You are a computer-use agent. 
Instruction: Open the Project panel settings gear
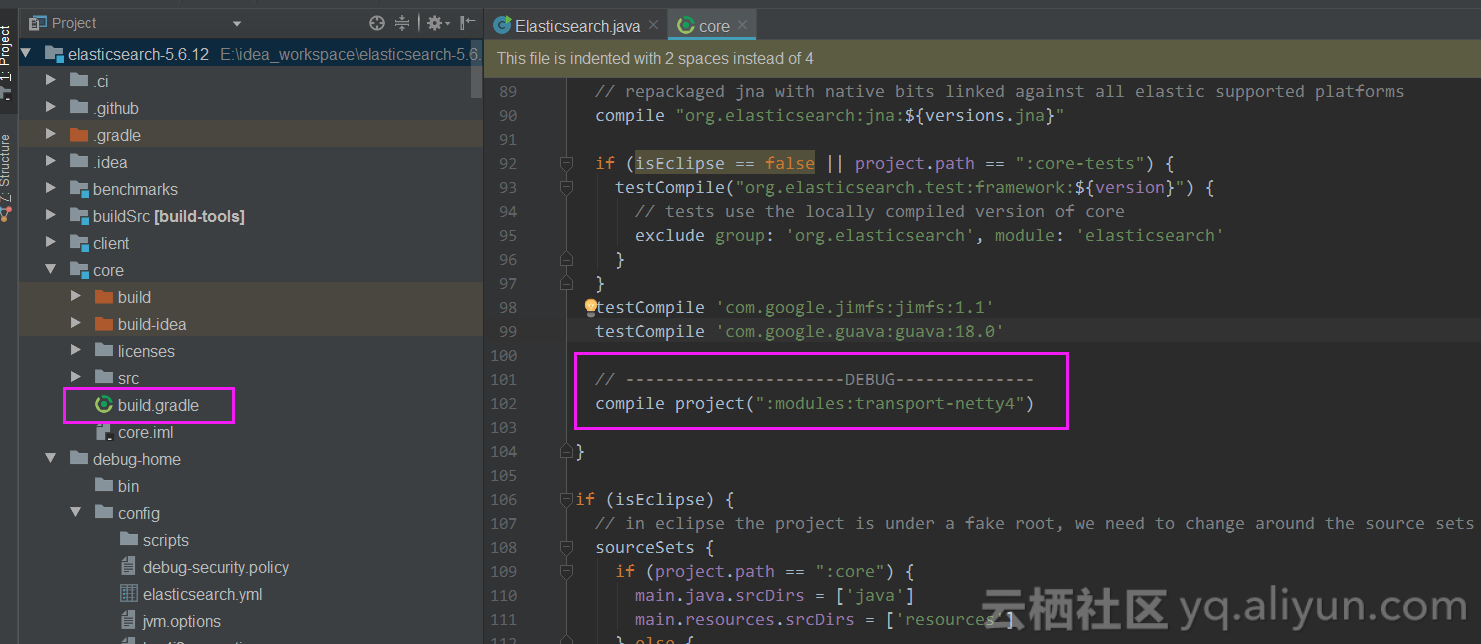[x=435, y=22]
